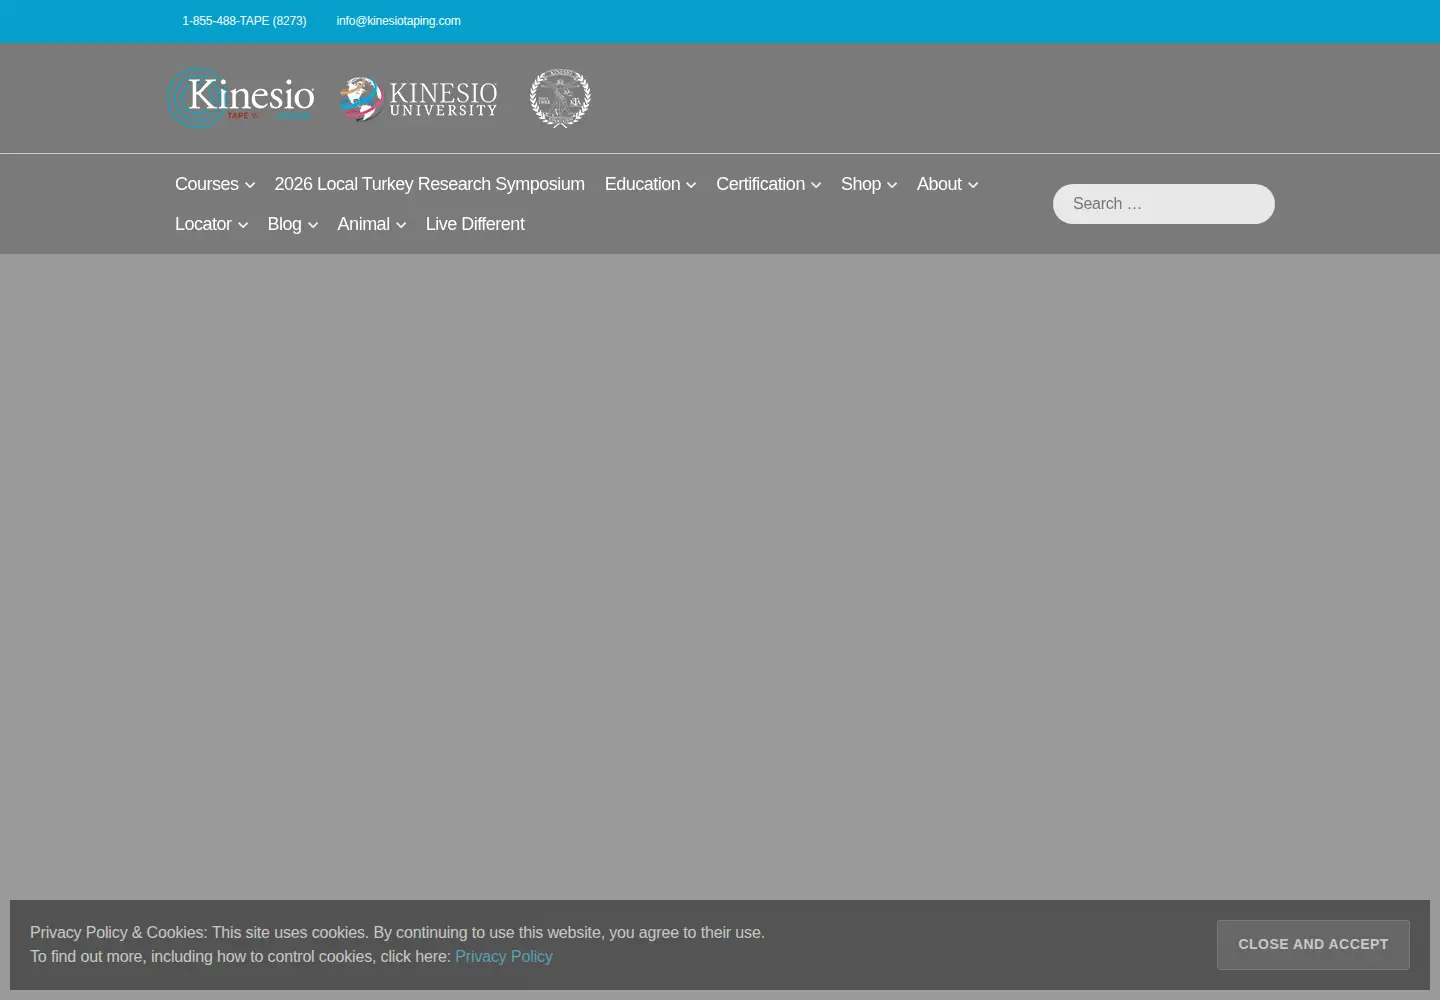Open the Education menu item
The image size is (1440, 1000).
tap(642, 184)
